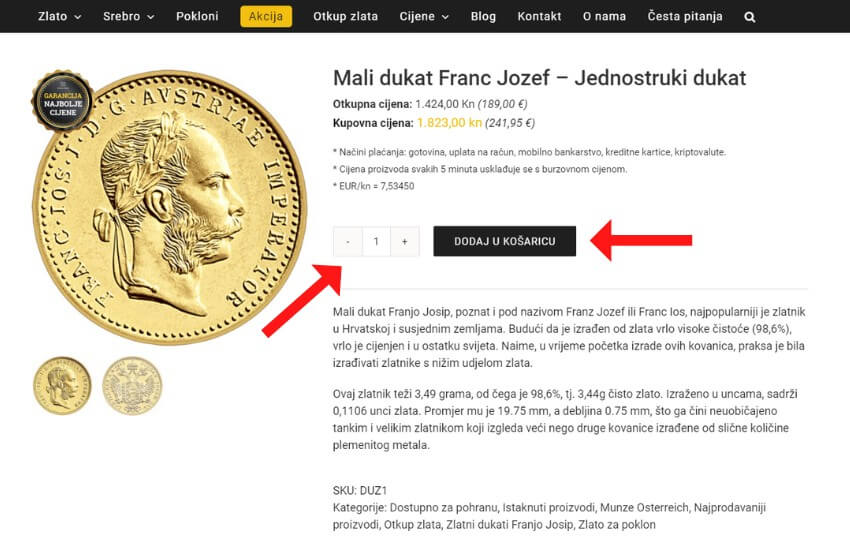Click the search magnifier icon

[750, 17]
